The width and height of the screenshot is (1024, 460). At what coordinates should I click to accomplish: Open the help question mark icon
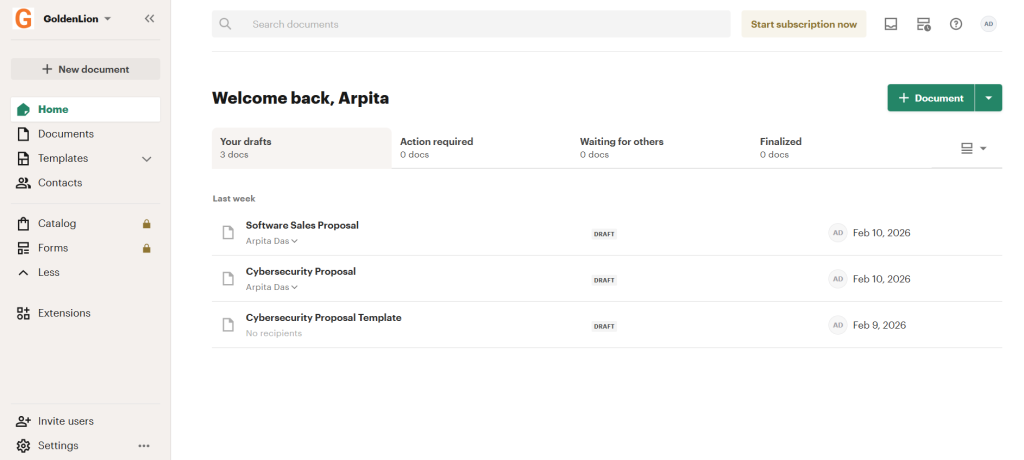[x=956, y=24]
